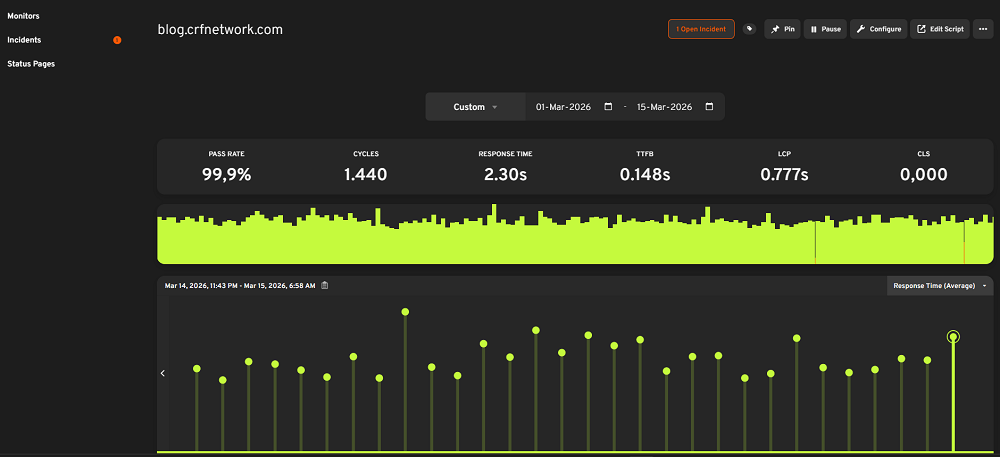Copy the chart date range via clipboard icon
The image size is (1000, 457).
pyautogui.click(x=324, y=286)
